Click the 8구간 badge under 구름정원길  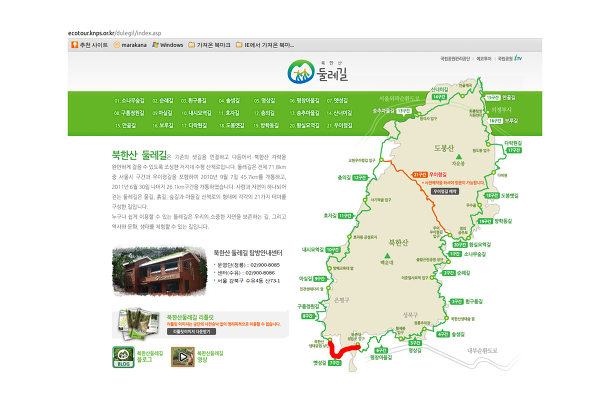pyautogui.click(x=308, y=316)
